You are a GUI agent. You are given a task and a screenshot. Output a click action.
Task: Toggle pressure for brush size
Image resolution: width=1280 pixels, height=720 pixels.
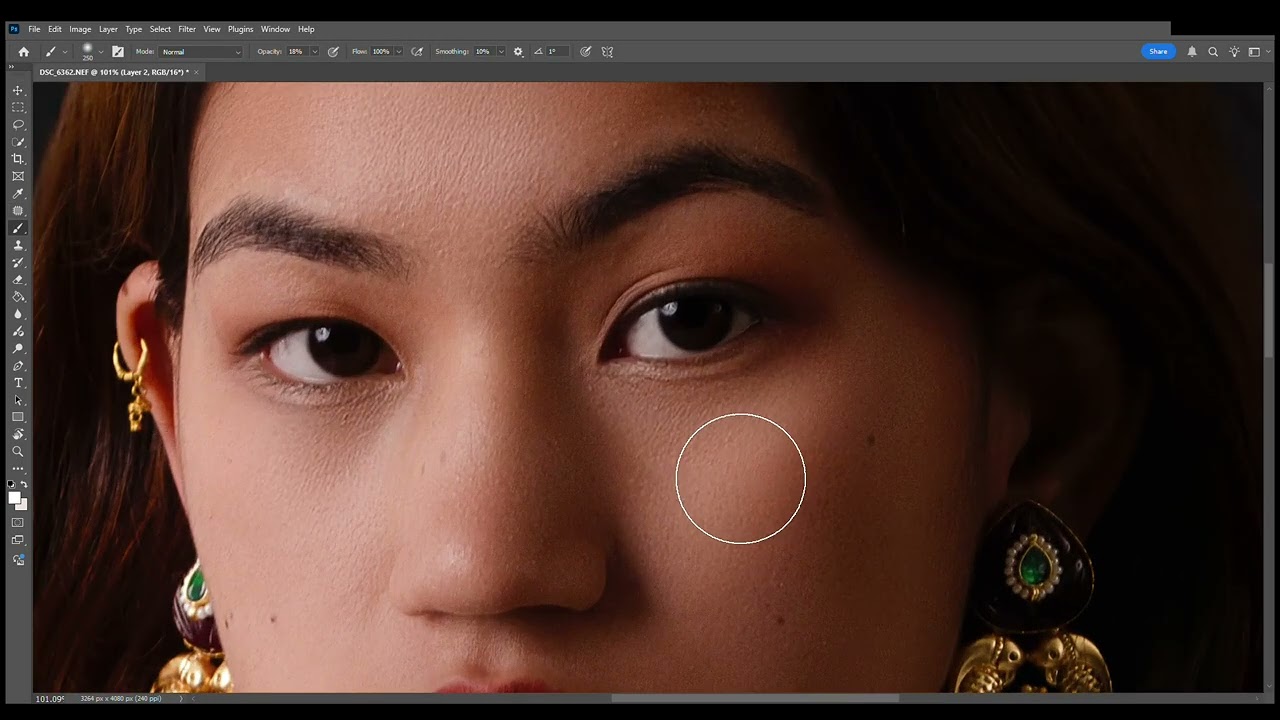click(586, 51)
